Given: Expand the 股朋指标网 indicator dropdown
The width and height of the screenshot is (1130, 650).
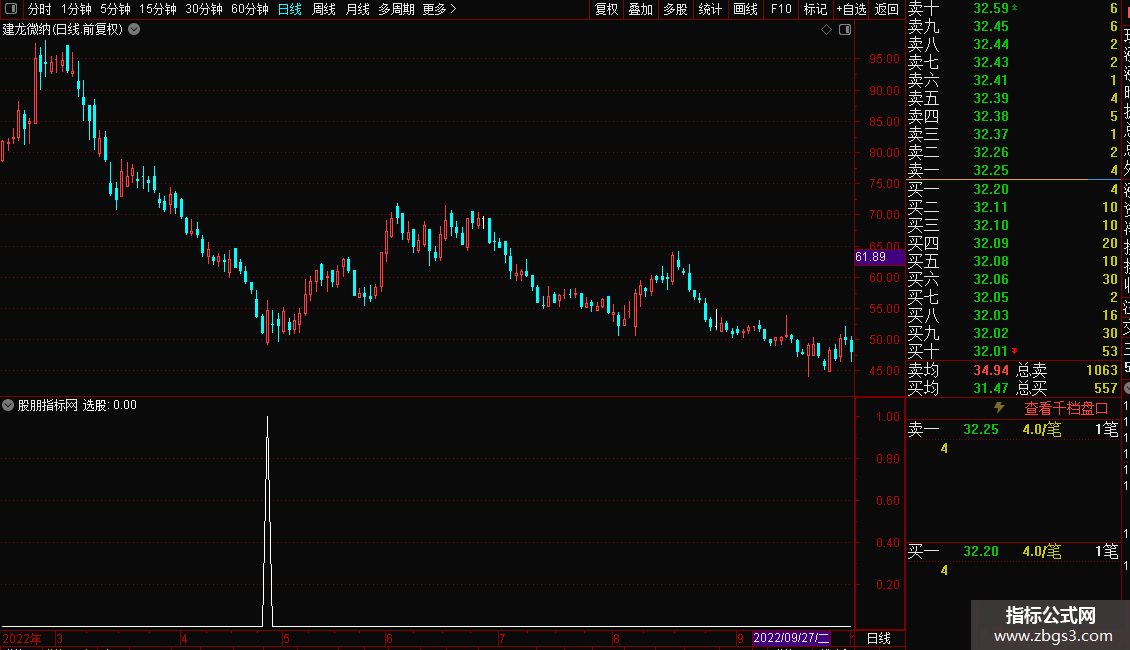Looking at the screenshot, I should [8, 405].
